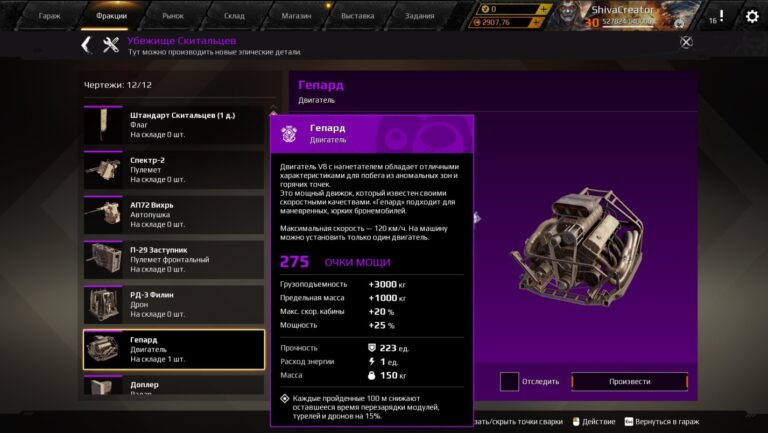Click the crossed-circle icon under player profile

(x=686, y=42)
